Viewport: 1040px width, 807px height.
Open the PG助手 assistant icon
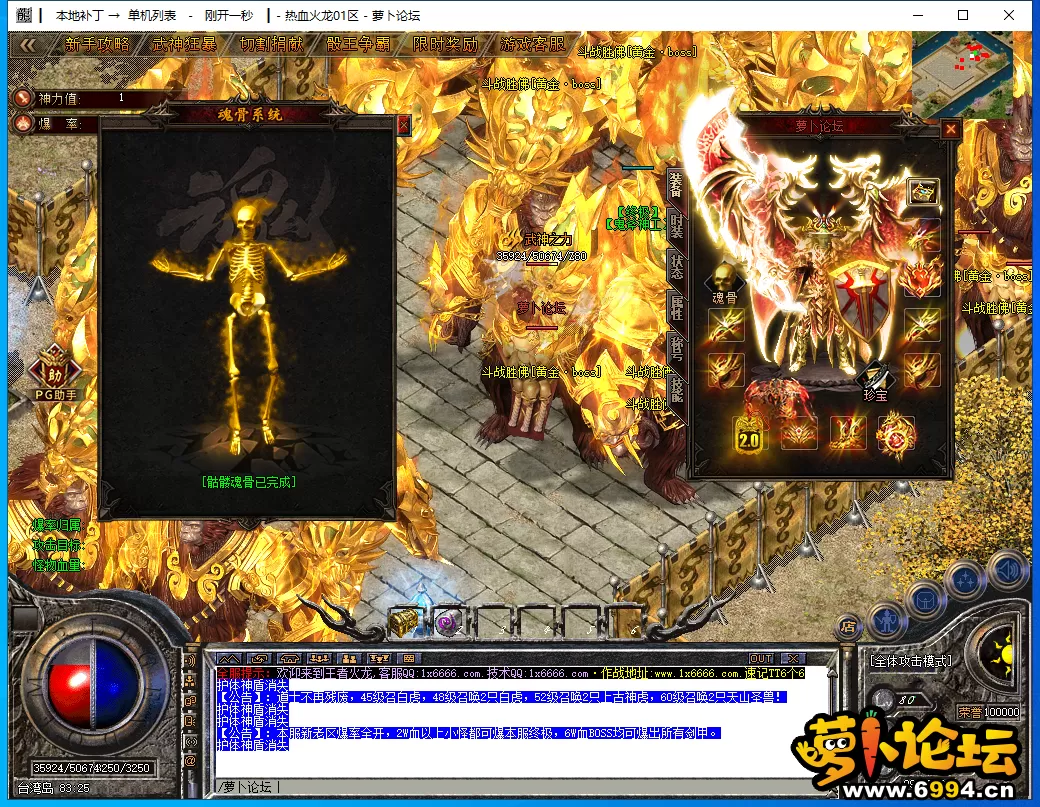(x=55, y=373)
